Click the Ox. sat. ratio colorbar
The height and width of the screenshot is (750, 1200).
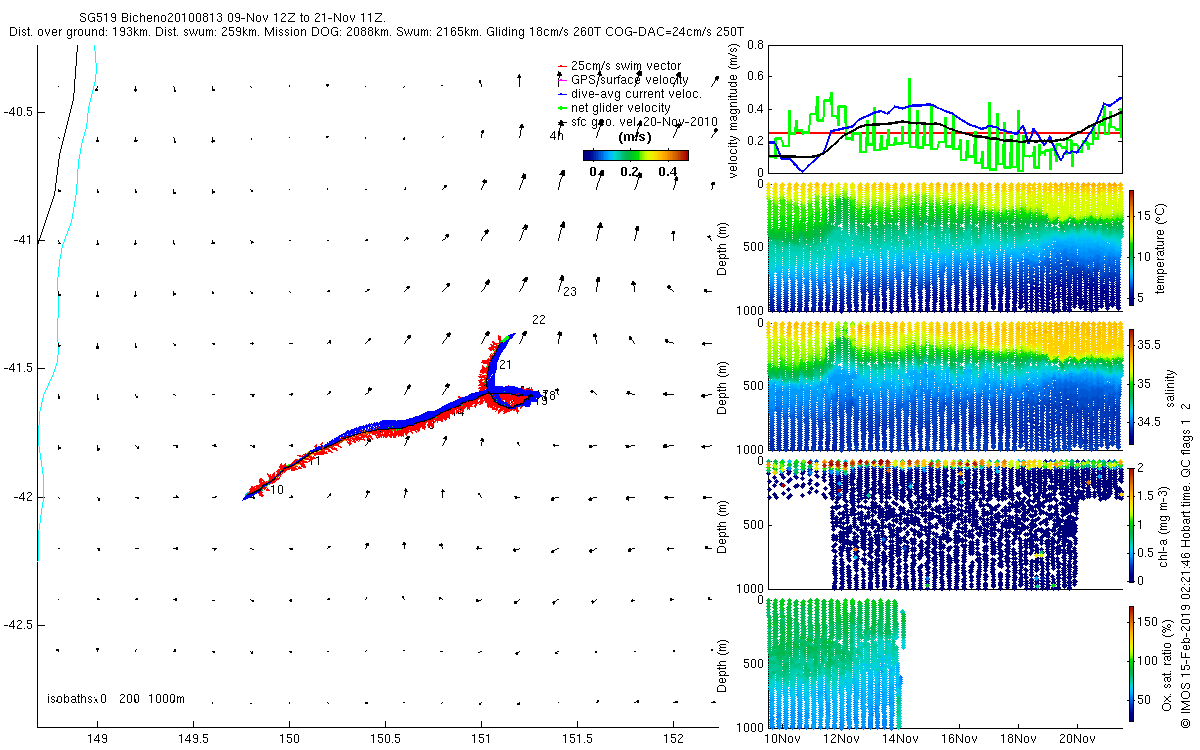[1131, 663]
